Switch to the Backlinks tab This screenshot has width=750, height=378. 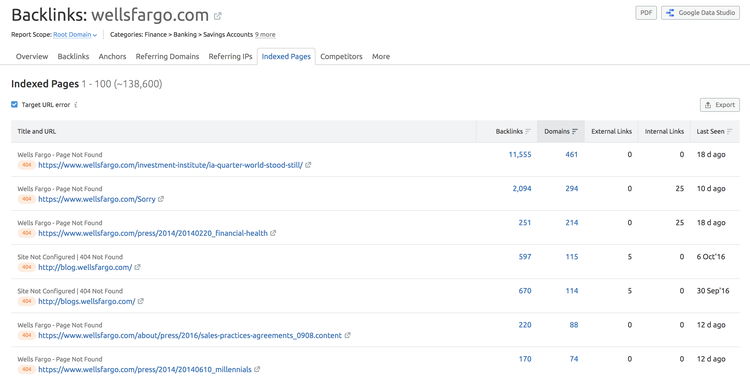tap(73, 56)
